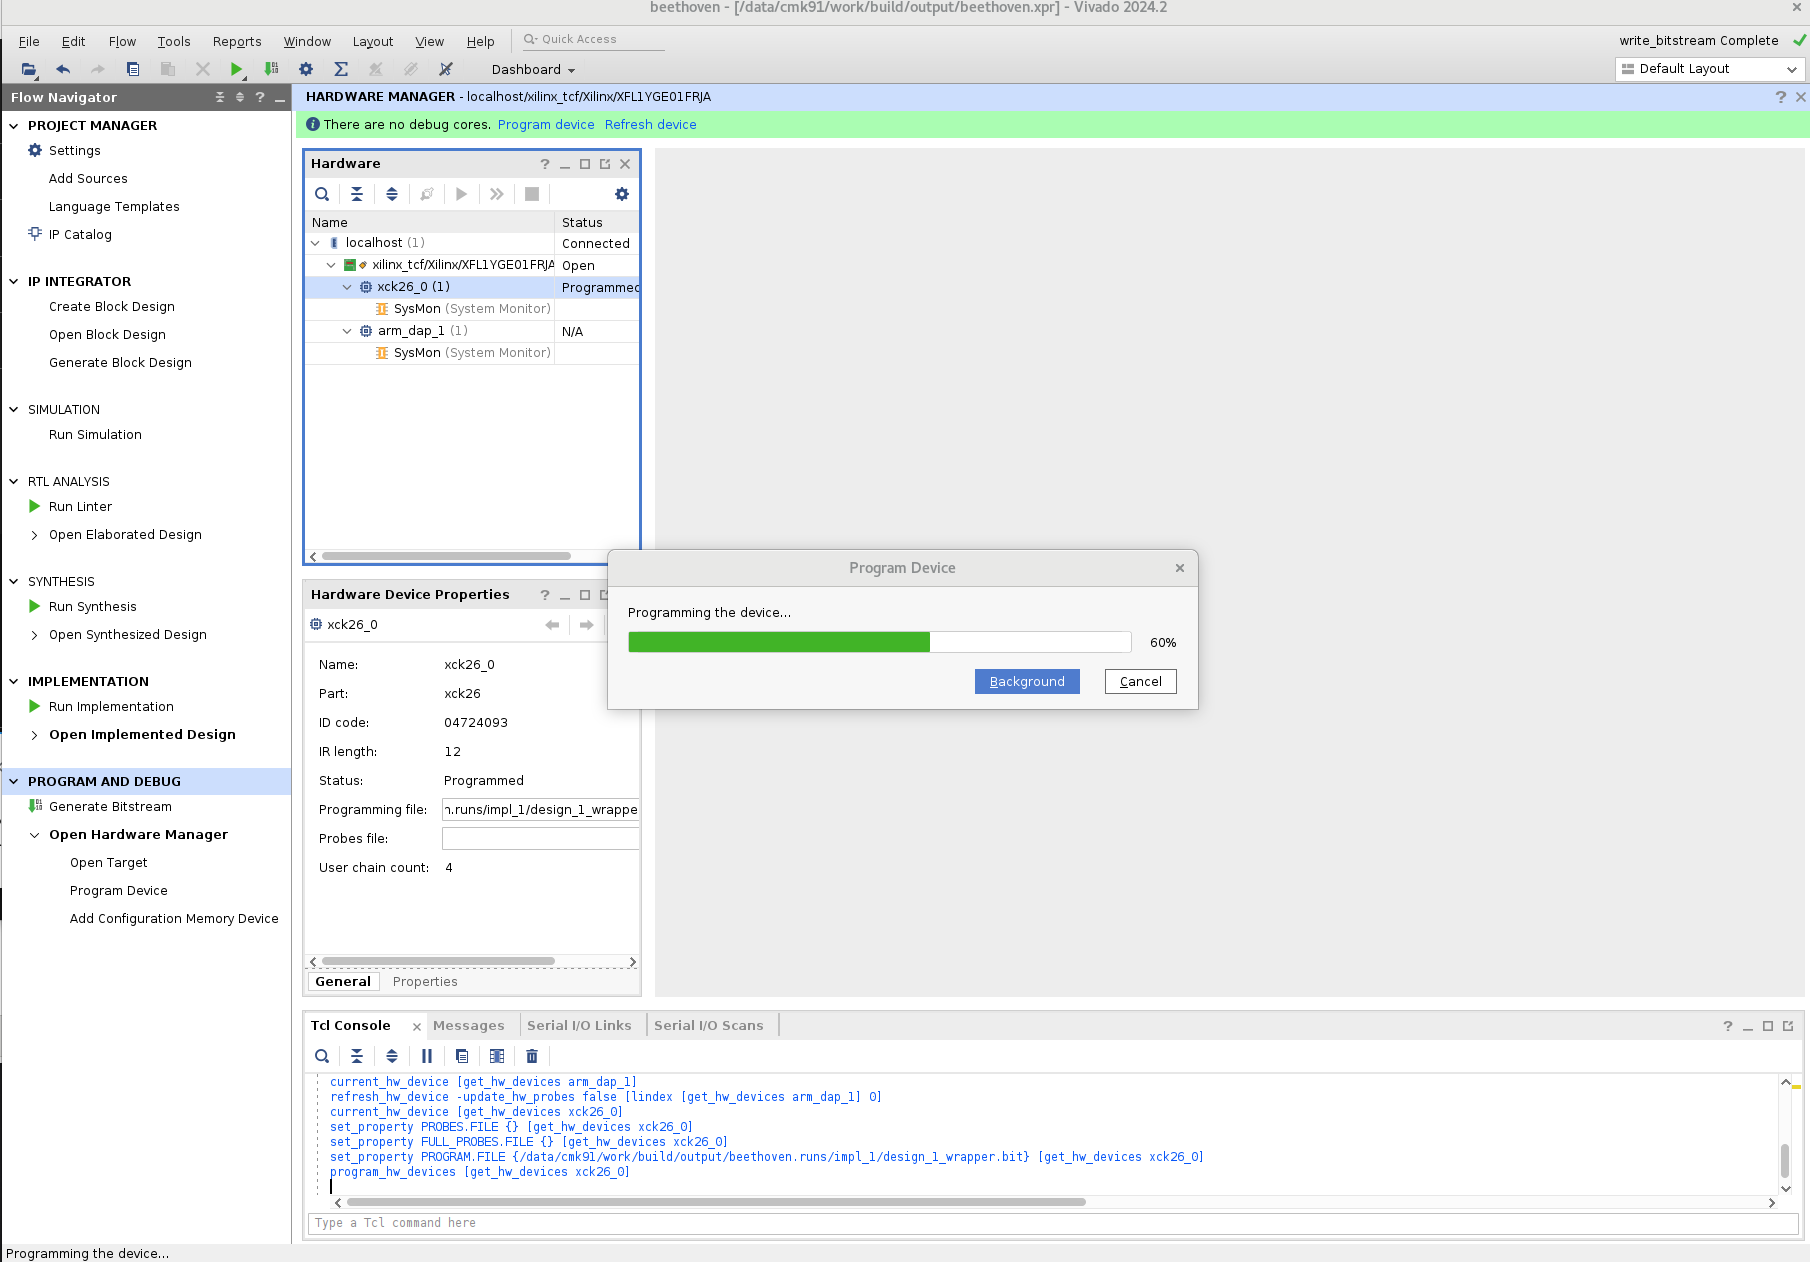
Task: Toggle column selection in Tcl Console
Action: (497, 1056)
